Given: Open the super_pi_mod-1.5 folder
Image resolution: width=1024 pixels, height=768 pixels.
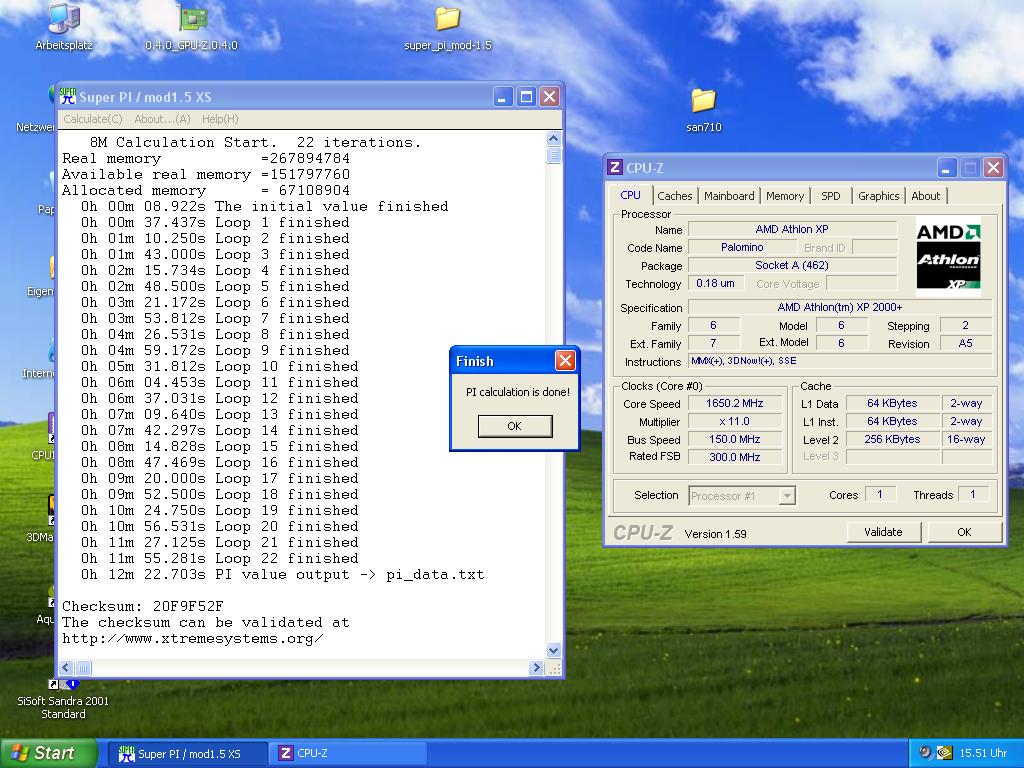Looking at the screenshot, I should click(447, 18).
